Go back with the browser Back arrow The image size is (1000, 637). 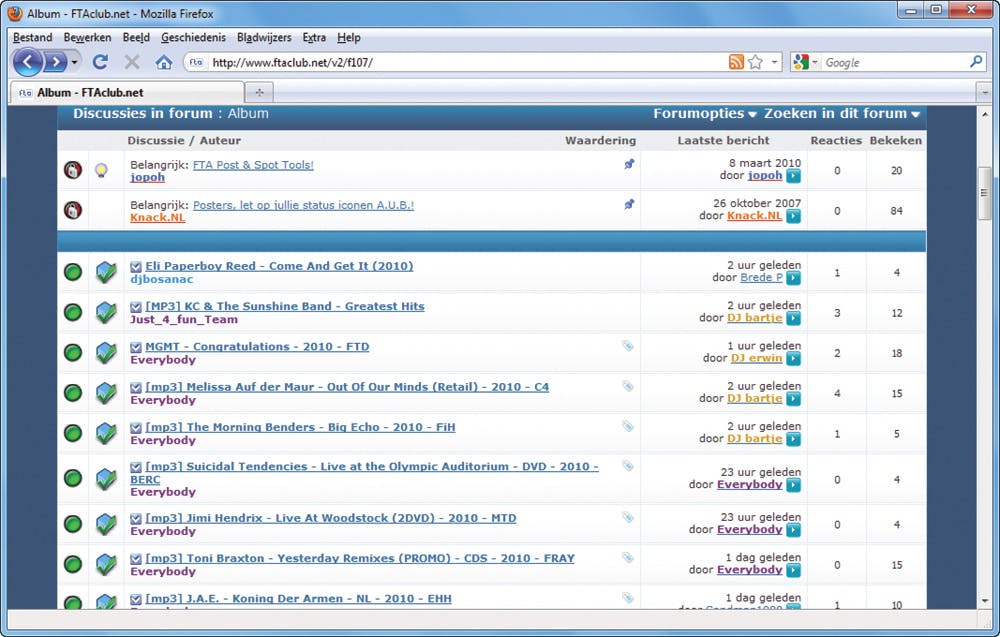[x=27, y=62]
